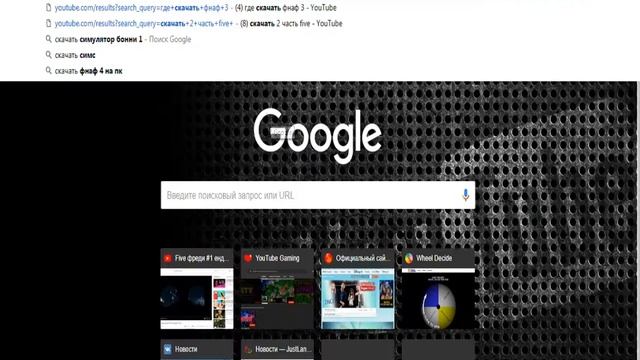This screenshot has width=640, height=360.
Task: Open the YouTube suggestion for 'скачать 2 часть five'
Action: [198, 23]
